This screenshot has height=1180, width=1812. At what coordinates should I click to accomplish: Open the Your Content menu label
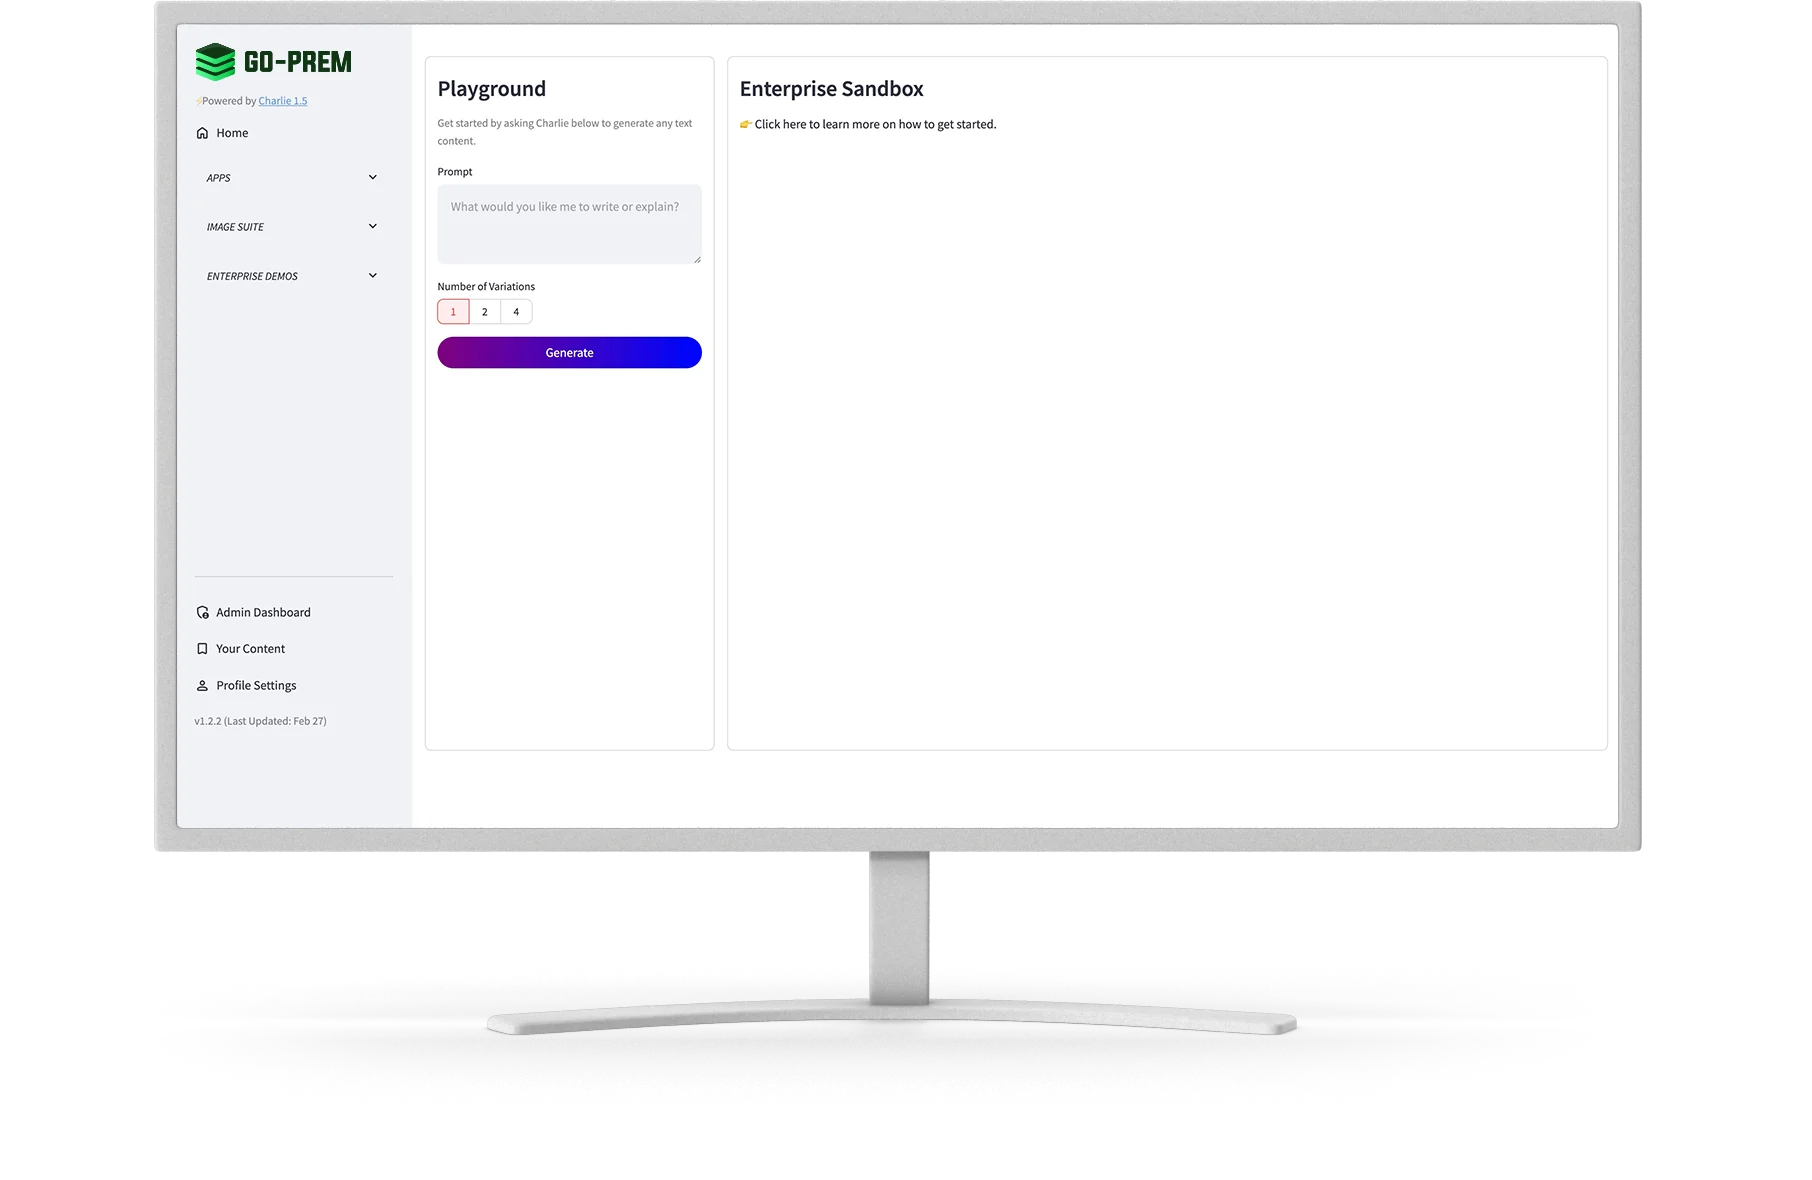[x=250, y=649]
